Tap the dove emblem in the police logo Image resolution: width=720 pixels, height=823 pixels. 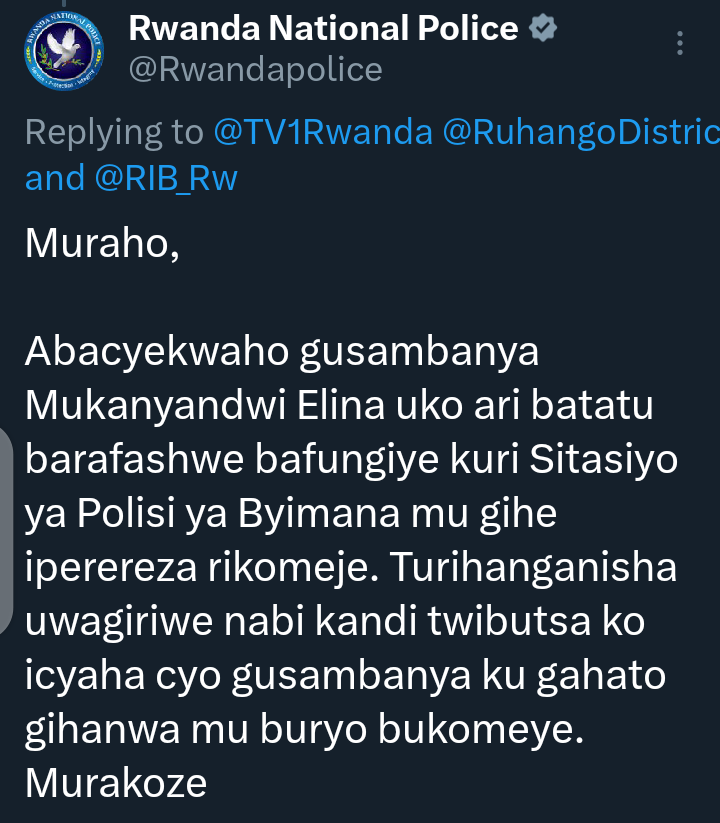64,48
